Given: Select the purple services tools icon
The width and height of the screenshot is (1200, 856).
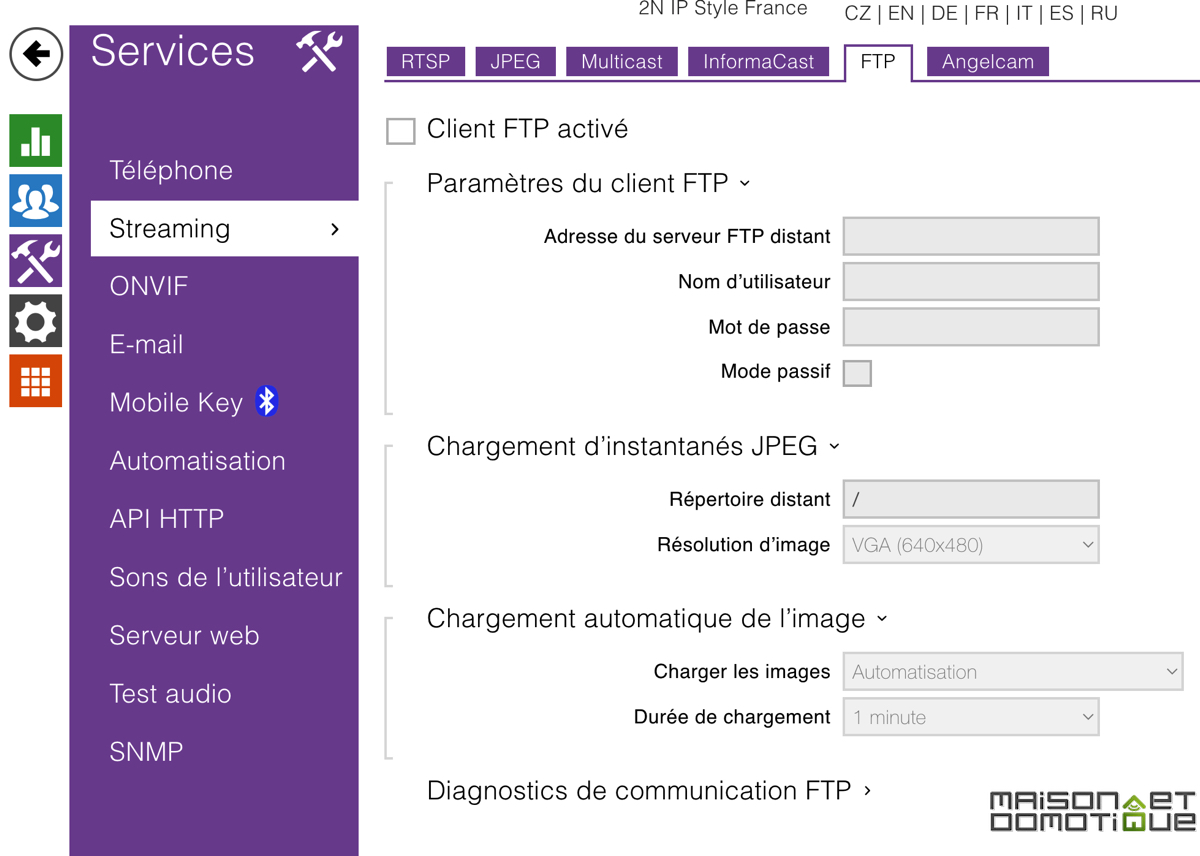Looking at the screenshot, I should (x=36, y=260).
